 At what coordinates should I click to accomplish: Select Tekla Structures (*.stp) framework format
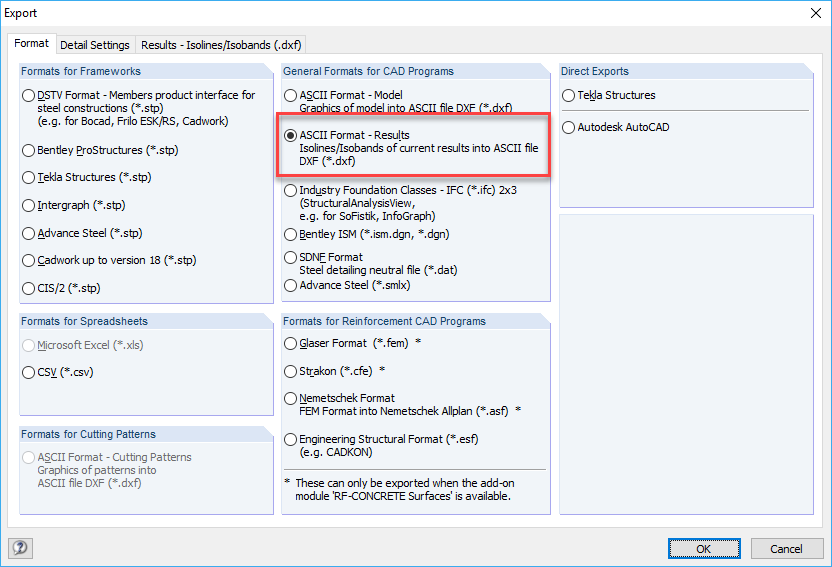29,178
